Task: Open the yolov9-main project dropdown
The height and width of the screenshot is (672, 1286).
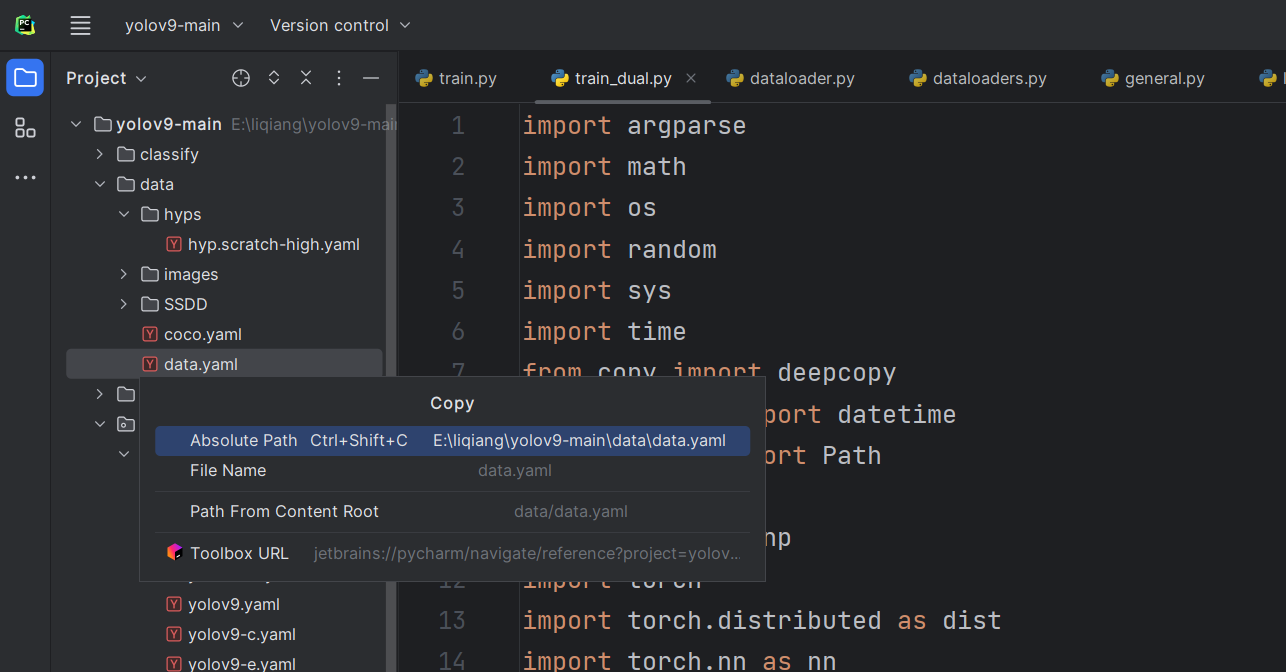Action: pyautogui.click(x=184, y=25)
